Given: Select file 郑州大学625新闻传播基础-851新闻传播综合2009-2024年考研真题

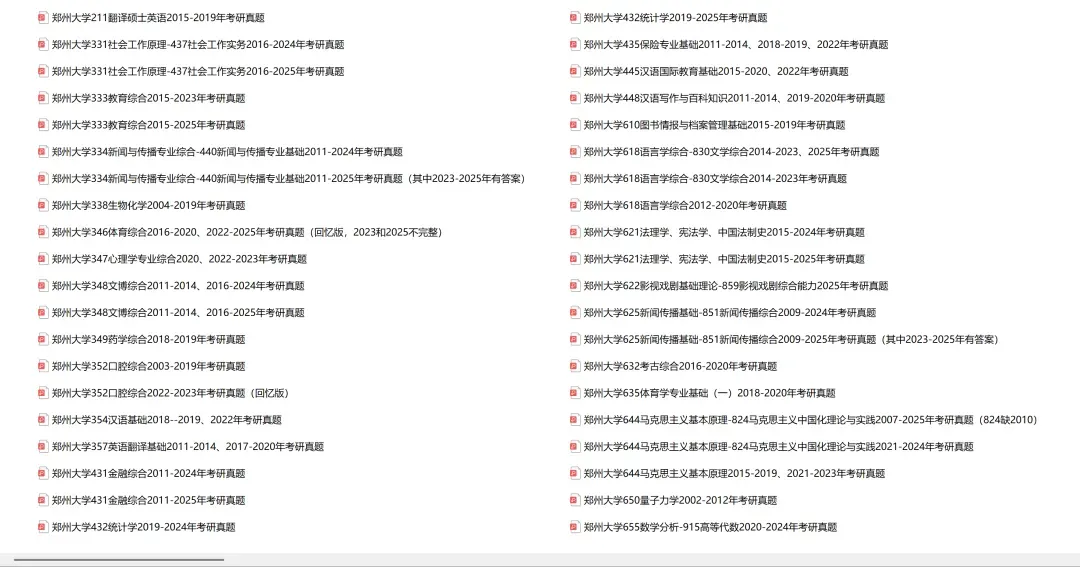Looking at the screenshot, I should click(723, 313).
